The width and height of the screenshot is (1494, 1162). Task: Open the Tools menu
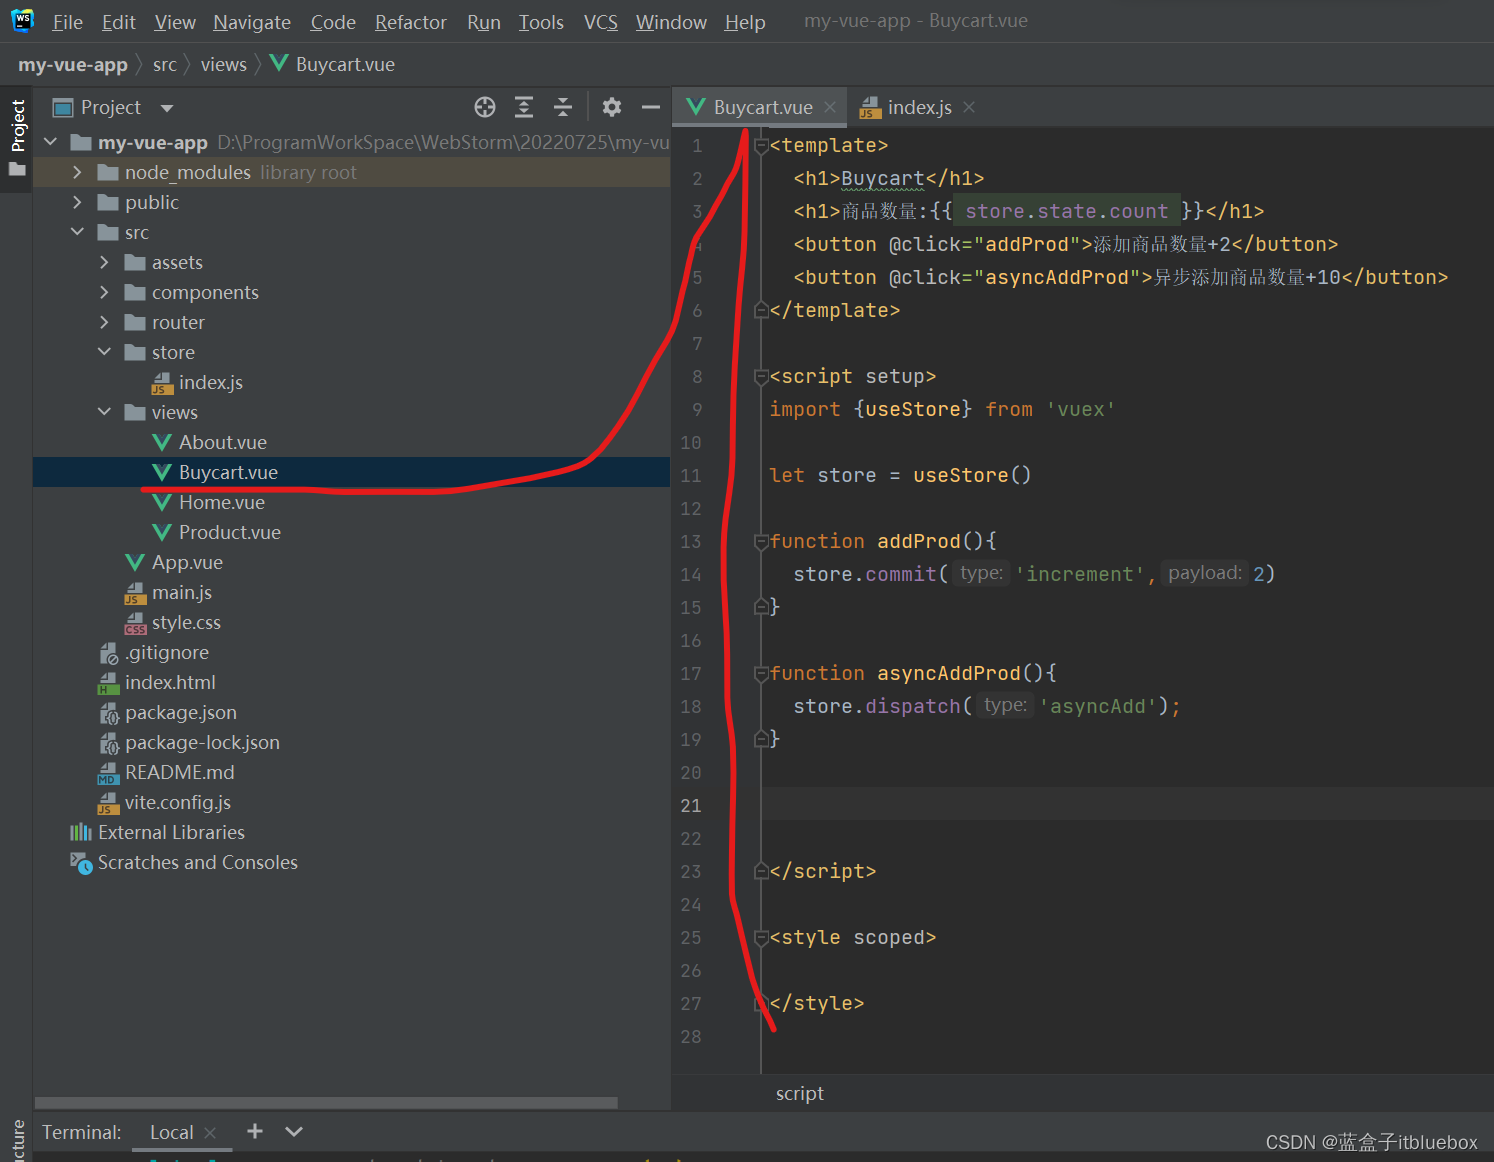point(541,22)
